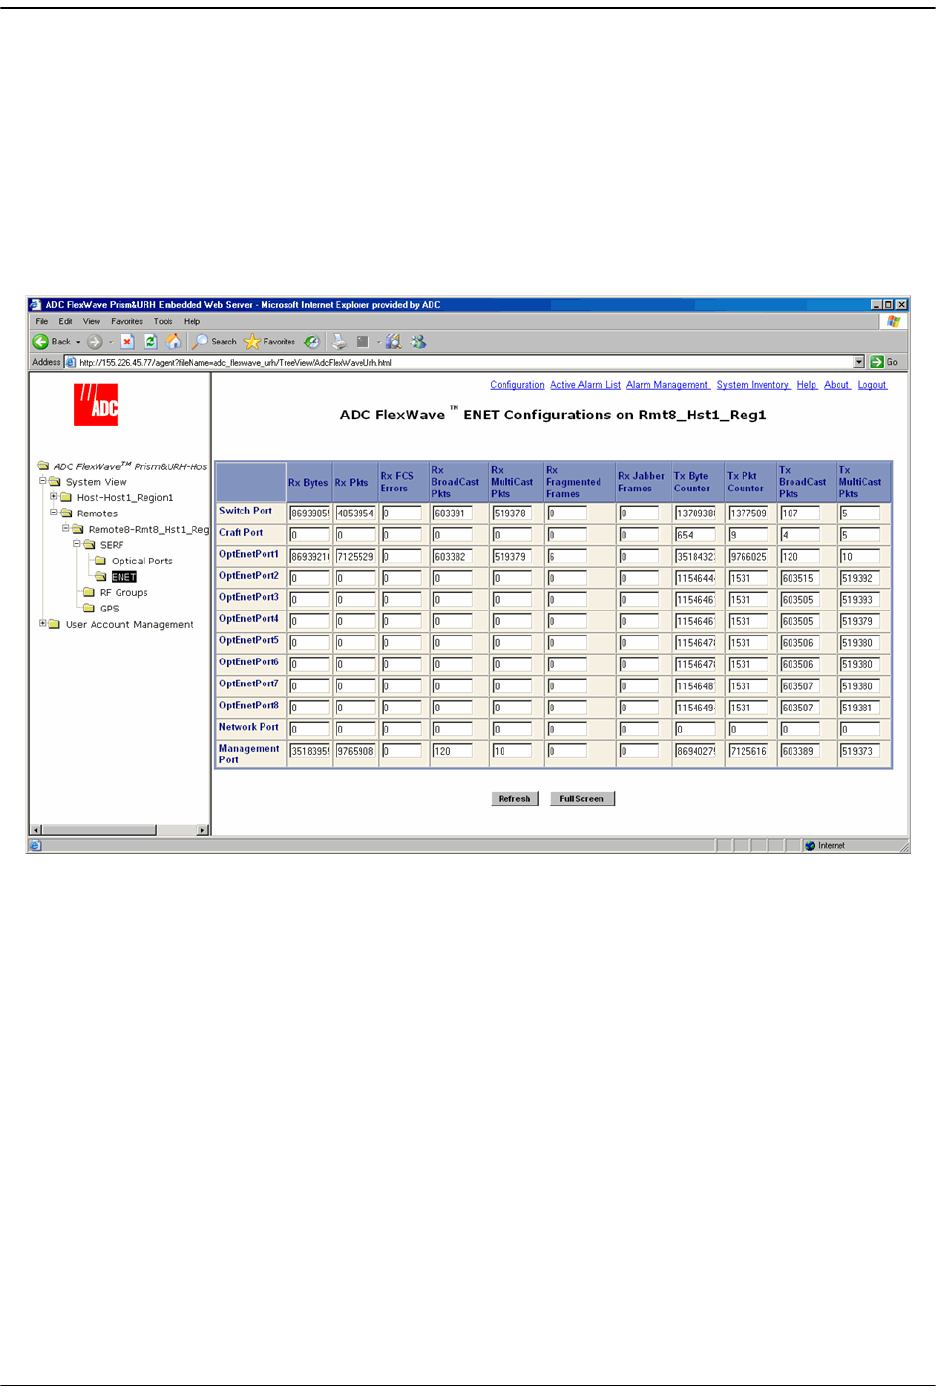
Task: Open the Edit menu
Action: 65,322
